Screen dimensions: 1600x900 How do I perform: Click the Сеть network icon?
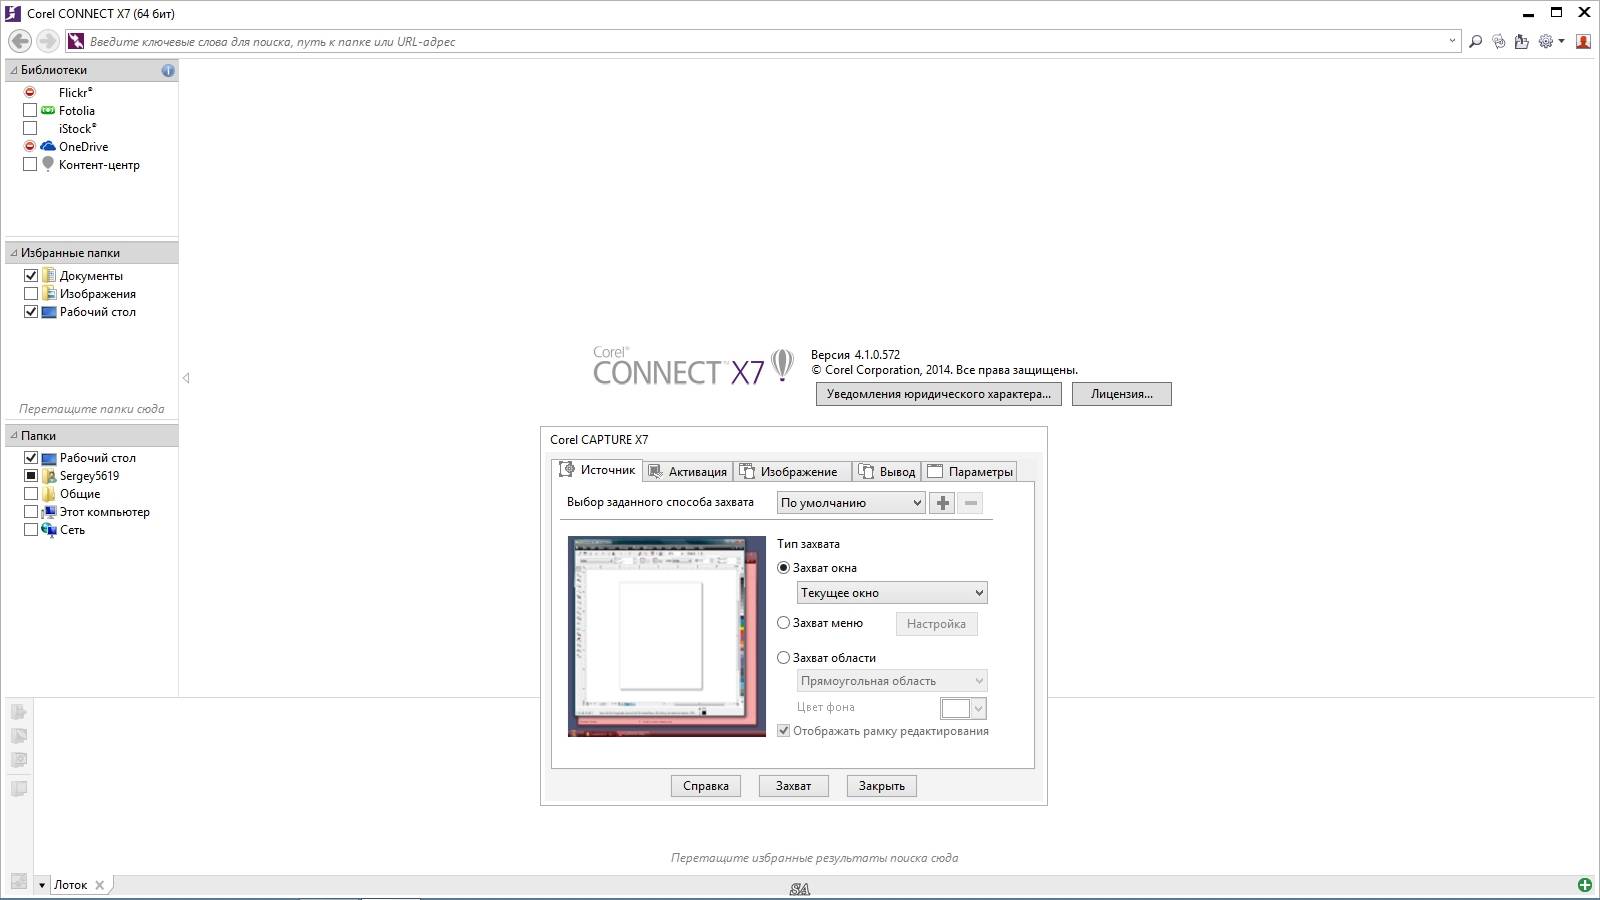click(x=49, y=530)
